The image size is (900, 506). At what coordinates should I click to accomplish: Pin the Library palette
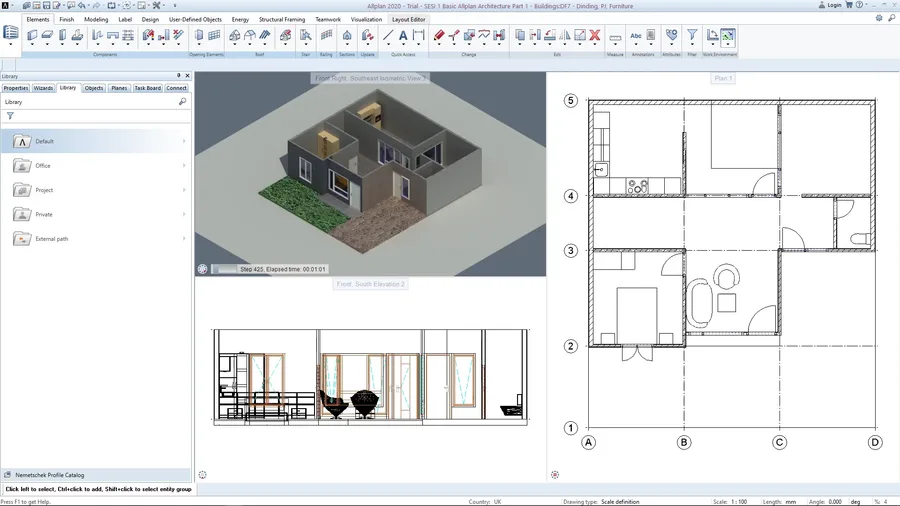click(x=179, y=76)
